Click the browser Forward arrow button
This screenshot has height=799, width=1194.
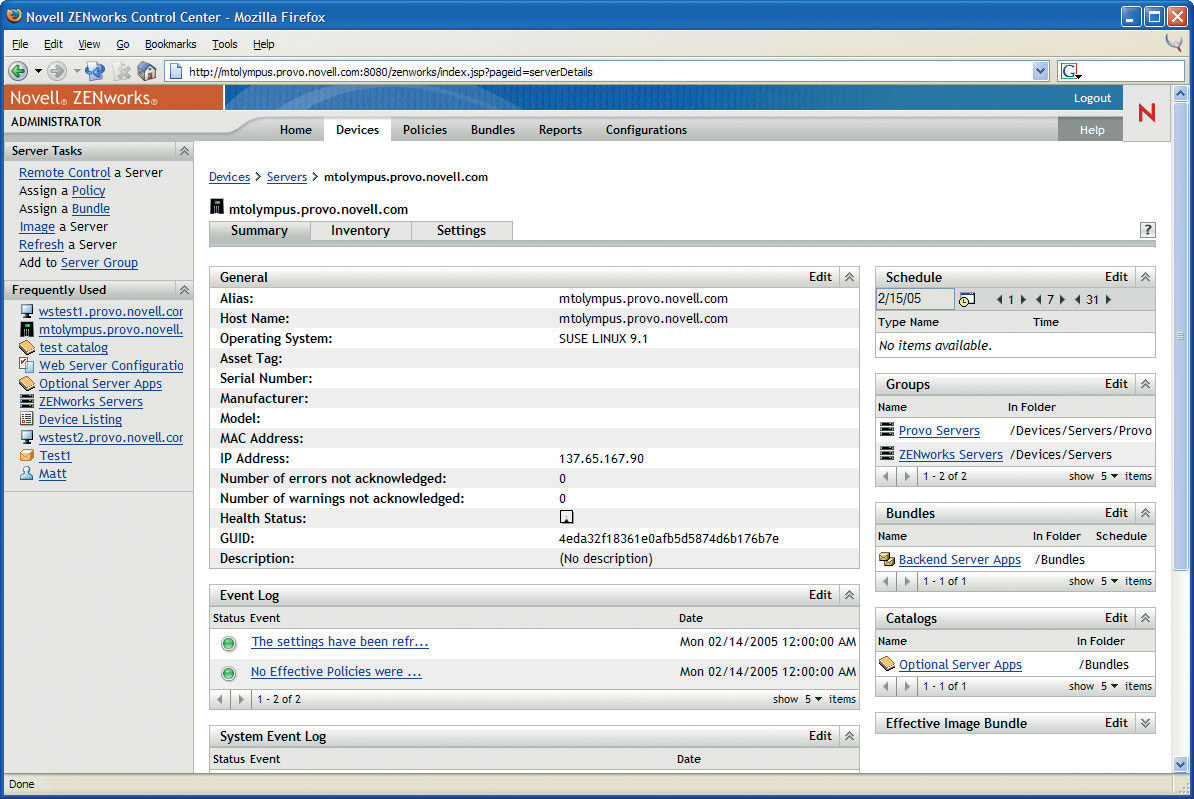coord(56,72)
